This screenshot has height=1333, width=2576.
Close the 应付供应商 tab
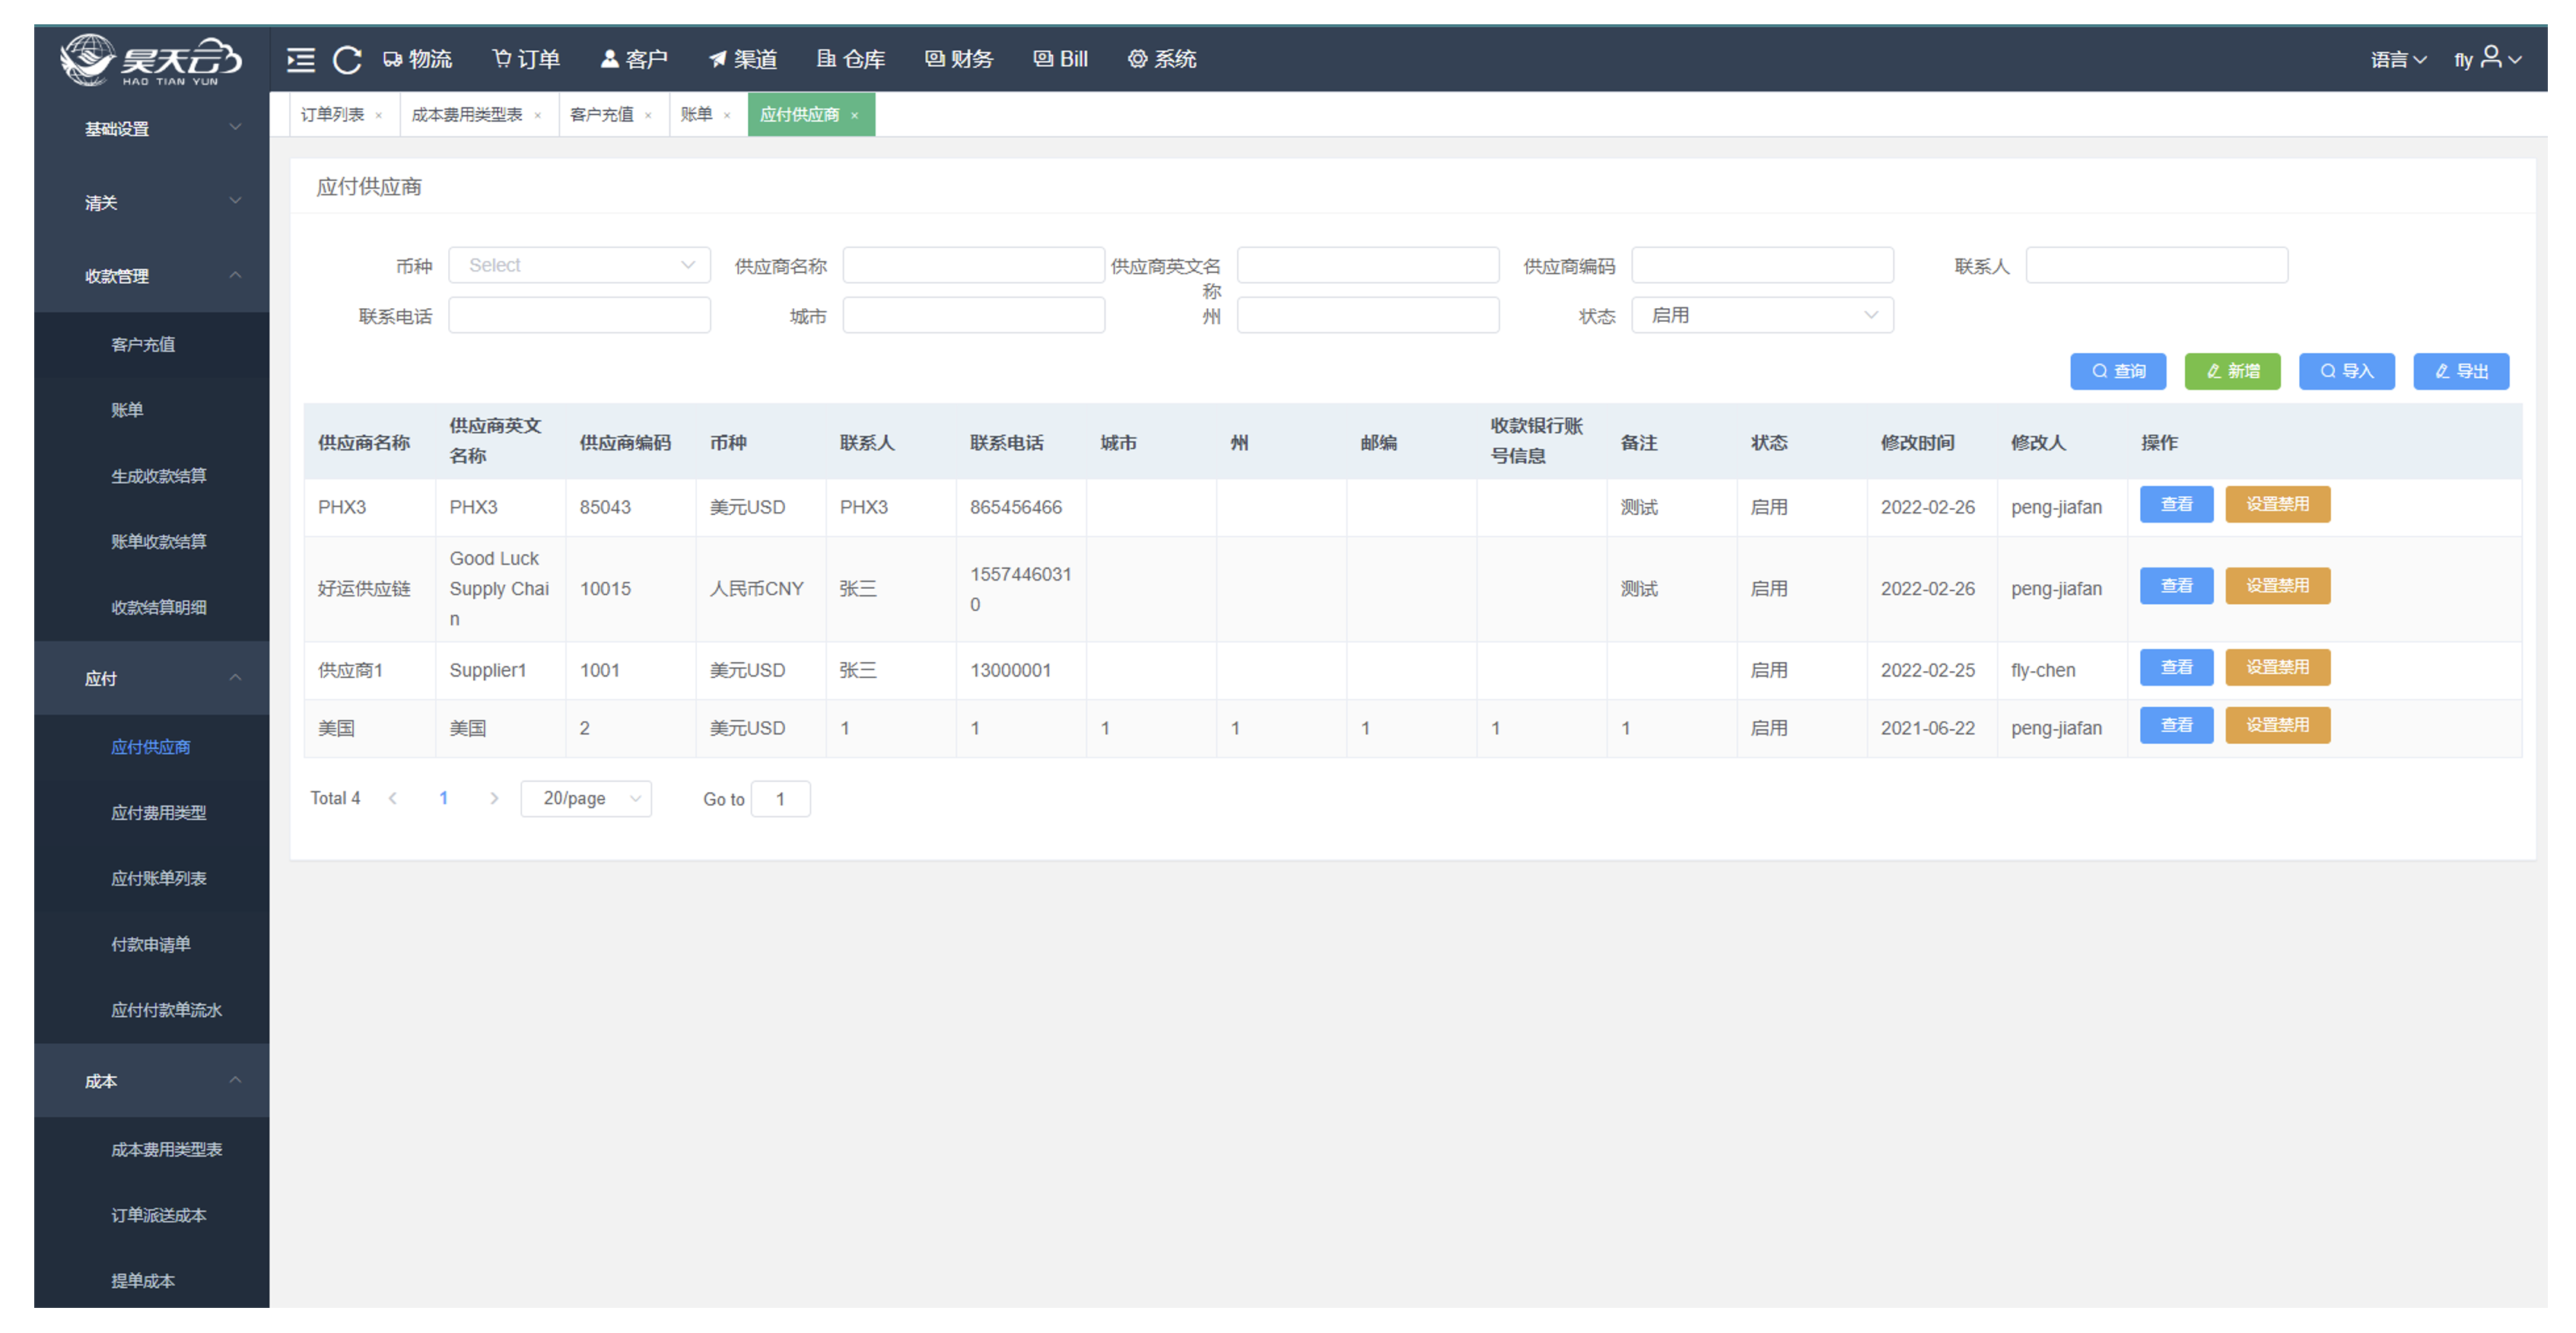tap(855, 116)
